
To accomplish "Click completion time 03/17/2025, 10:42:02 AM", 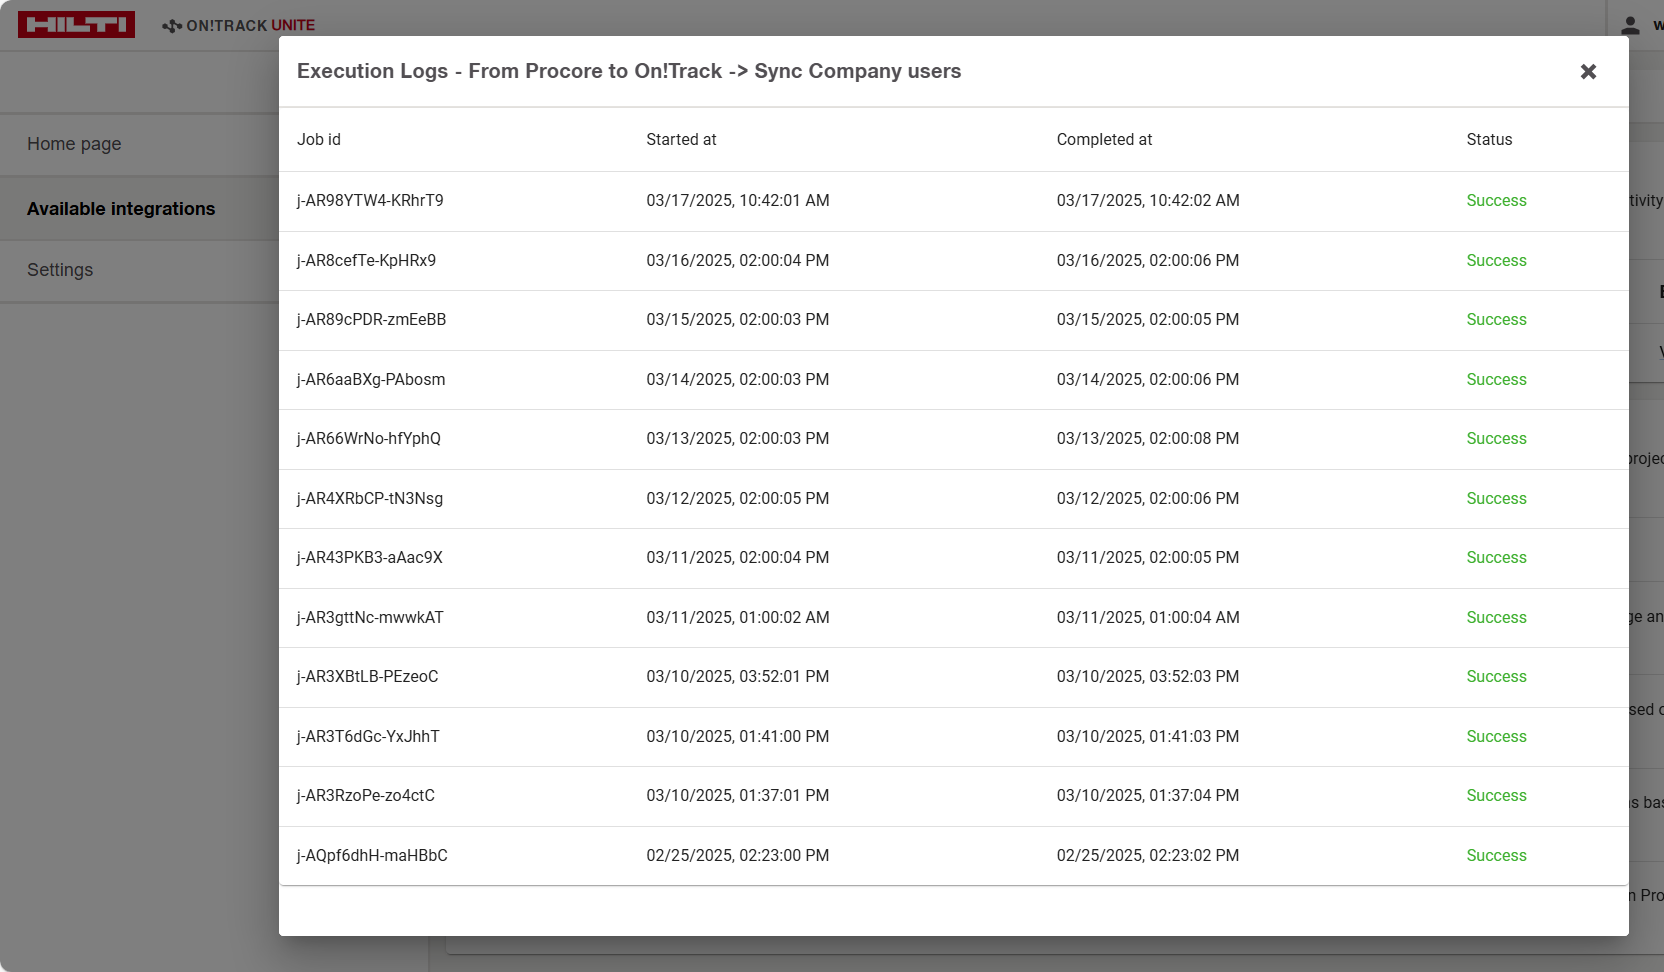I will point(1148,201).
